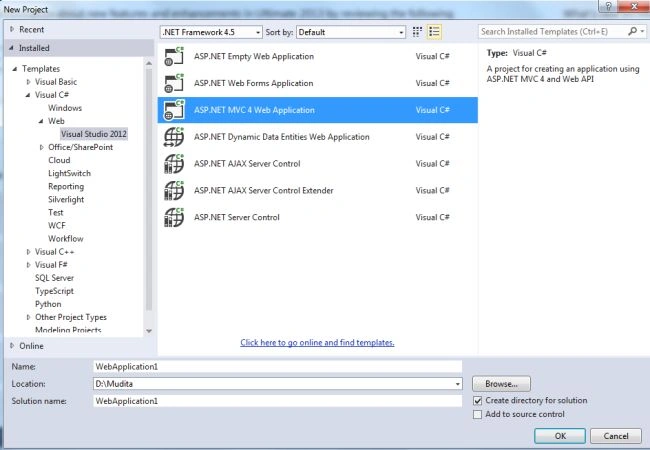
Task: Click the Solution name input field
Action: [277, 401]
